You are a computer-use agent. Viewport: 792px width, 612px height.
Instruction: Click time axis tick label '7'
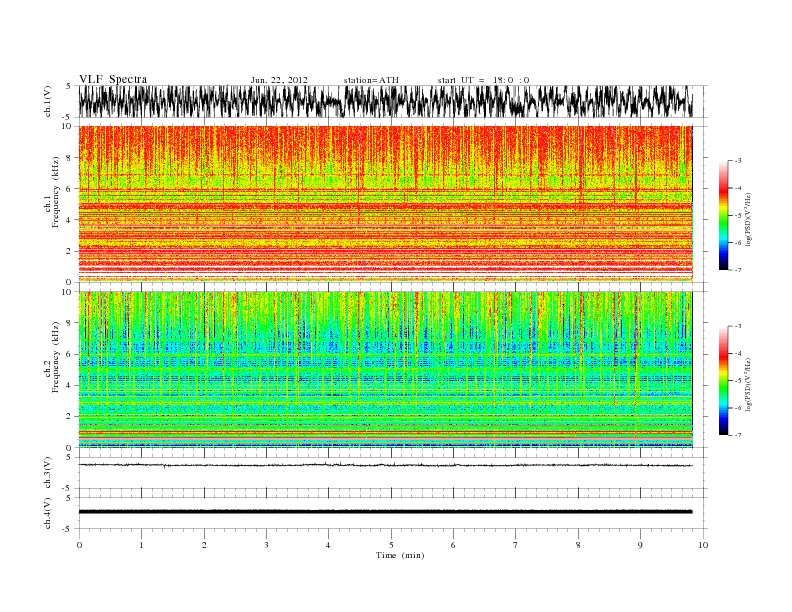click(x=515, y=545)
